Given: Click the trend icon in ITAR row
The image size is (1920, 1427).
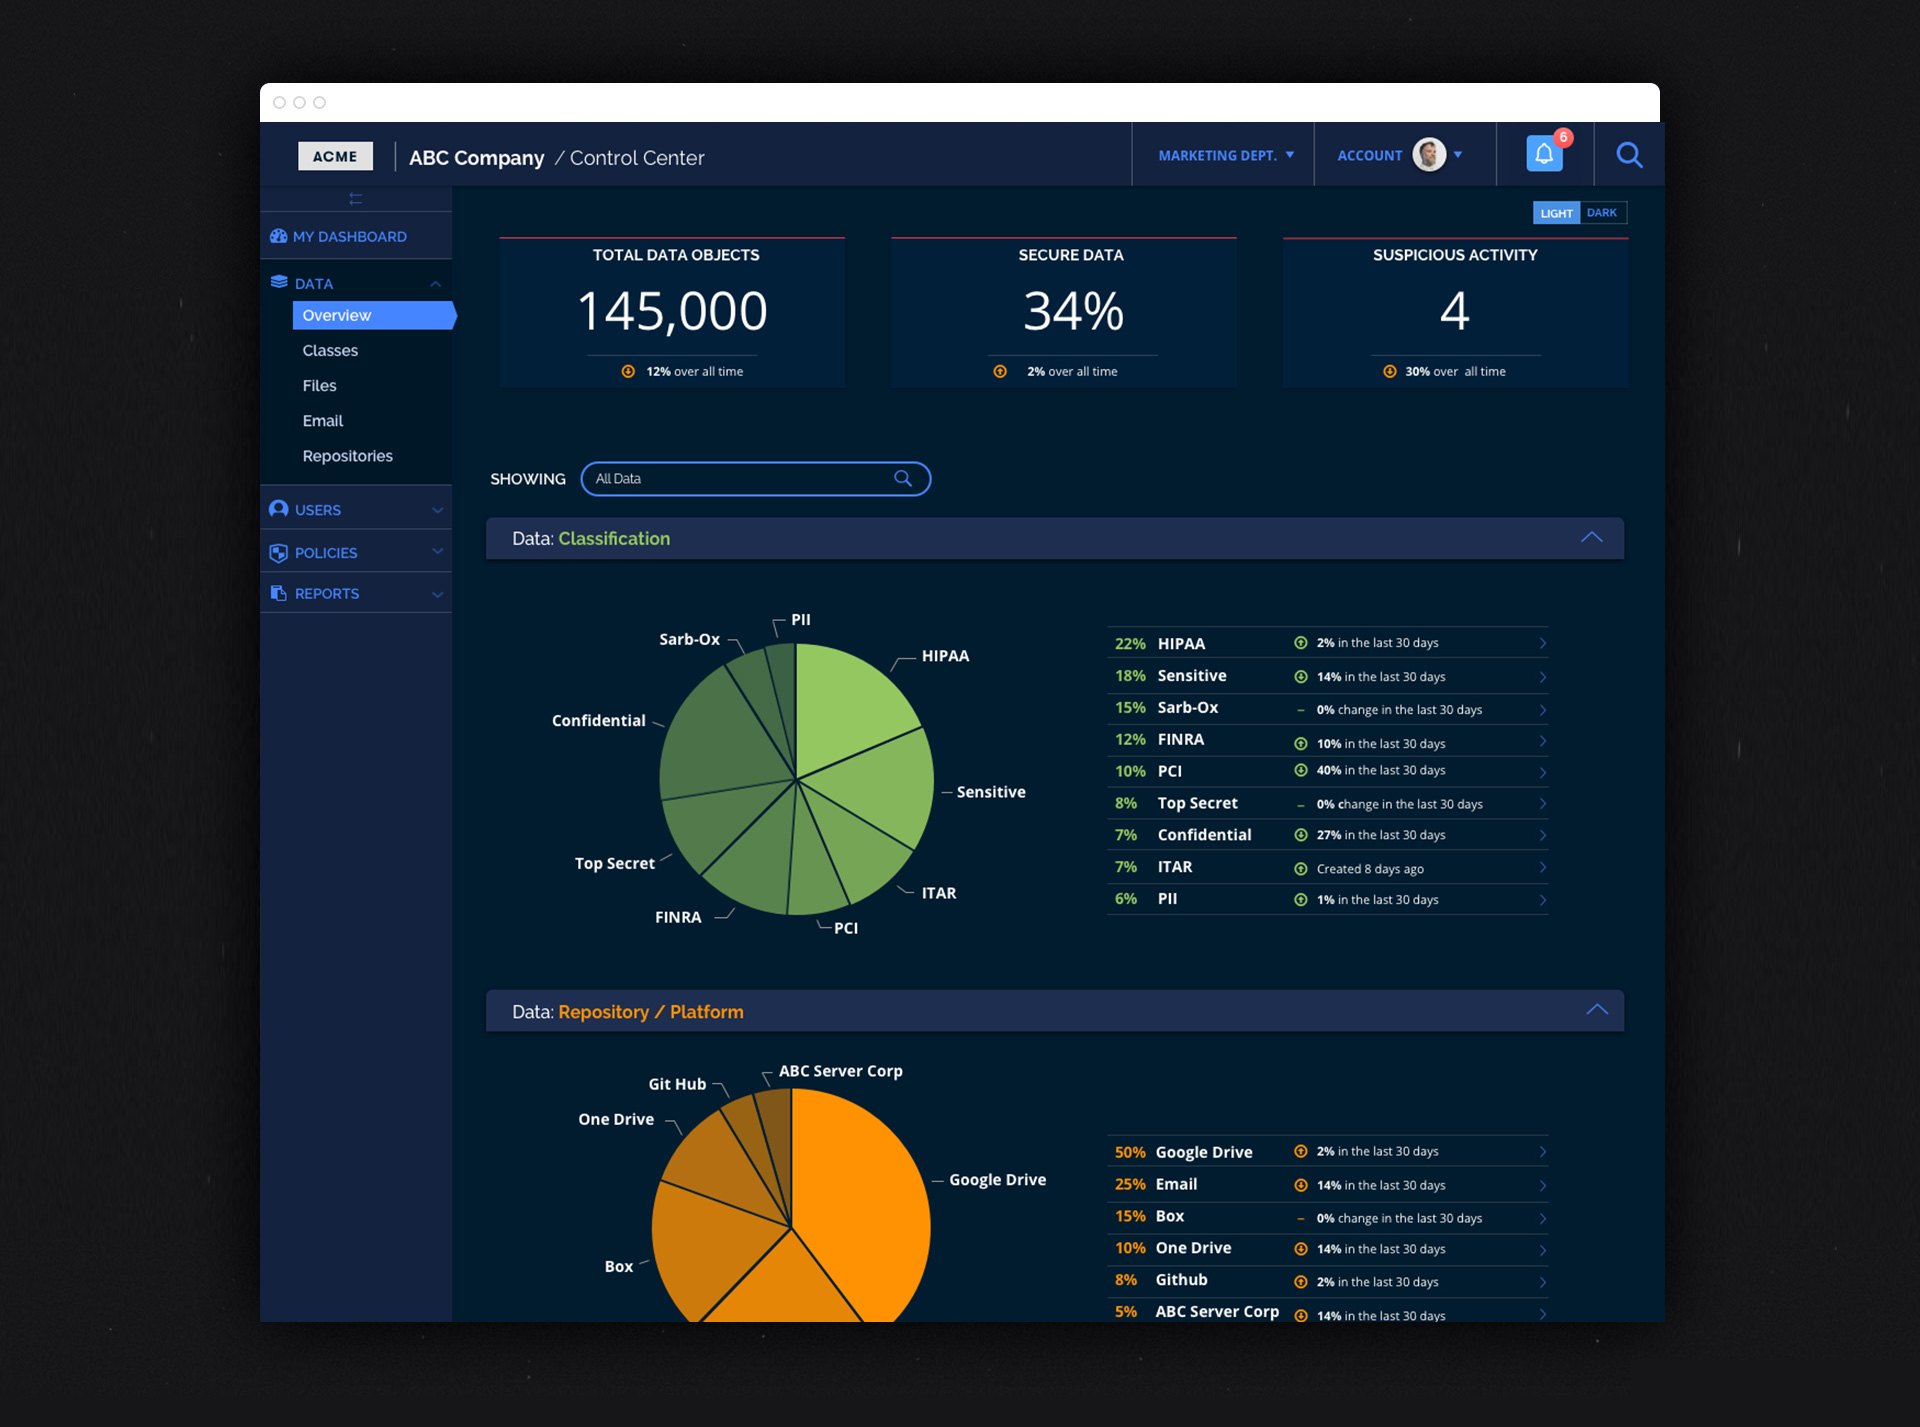Looking at the screenshot, I should [x=1301, y=869].
